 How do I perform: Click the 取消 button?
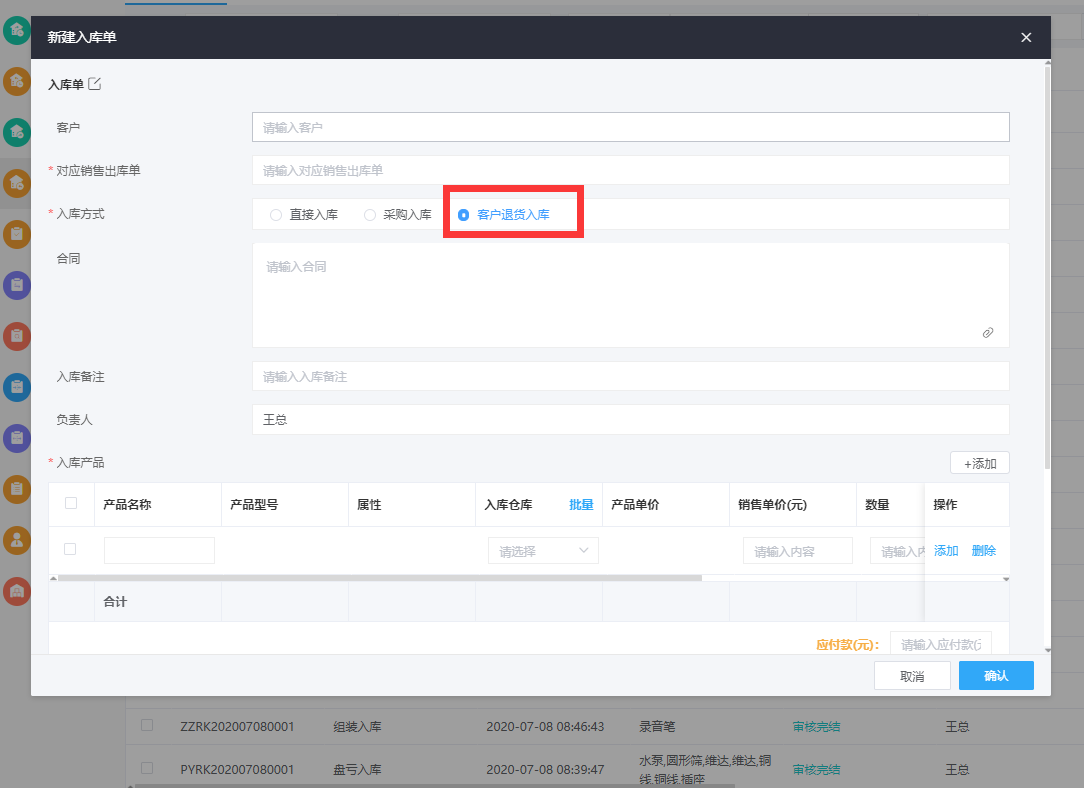(x=912, y=675)
